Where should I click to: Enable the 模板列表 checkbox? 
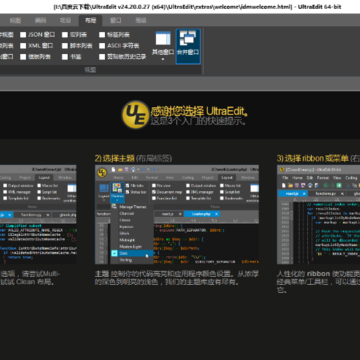pyautogui.click(x=23, y=57)
